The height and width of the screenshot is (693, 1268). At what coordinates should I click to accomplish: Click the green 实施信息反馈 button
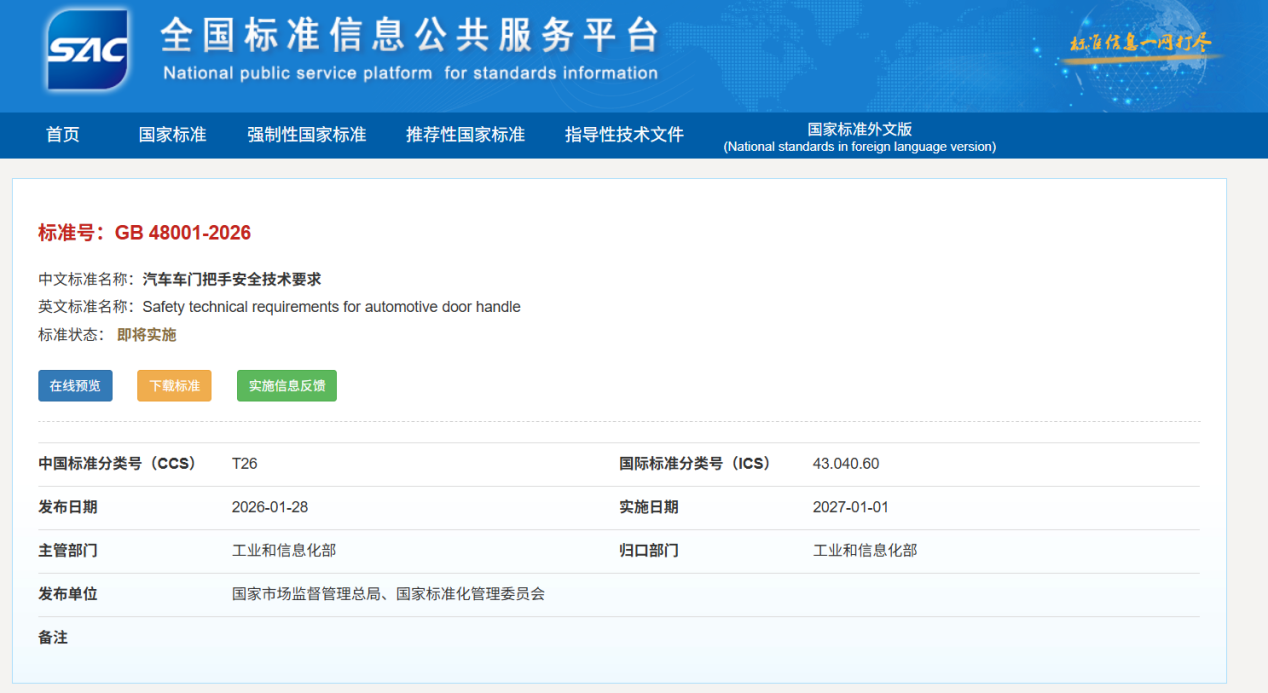[x=286, y=386]
